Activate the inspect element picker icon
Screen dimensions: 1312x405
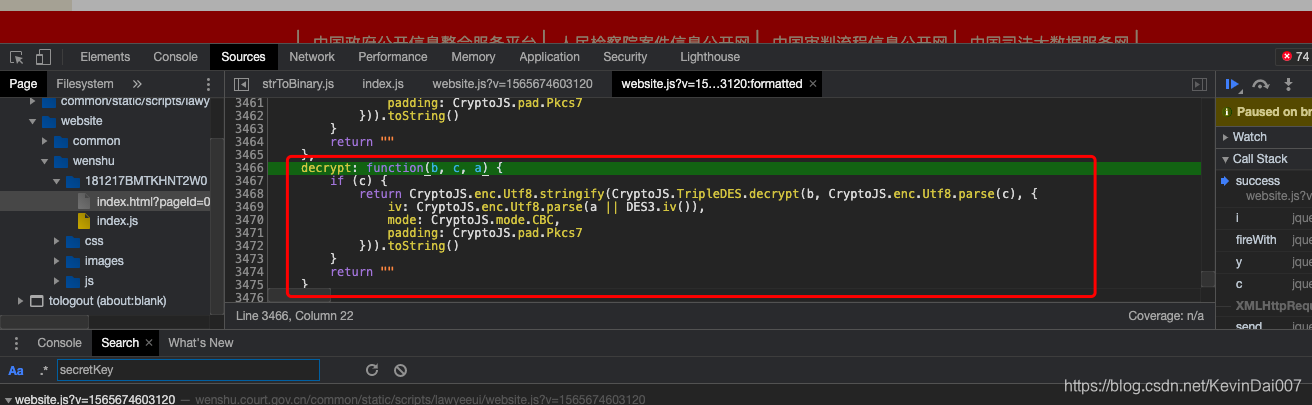pos(17,57)
